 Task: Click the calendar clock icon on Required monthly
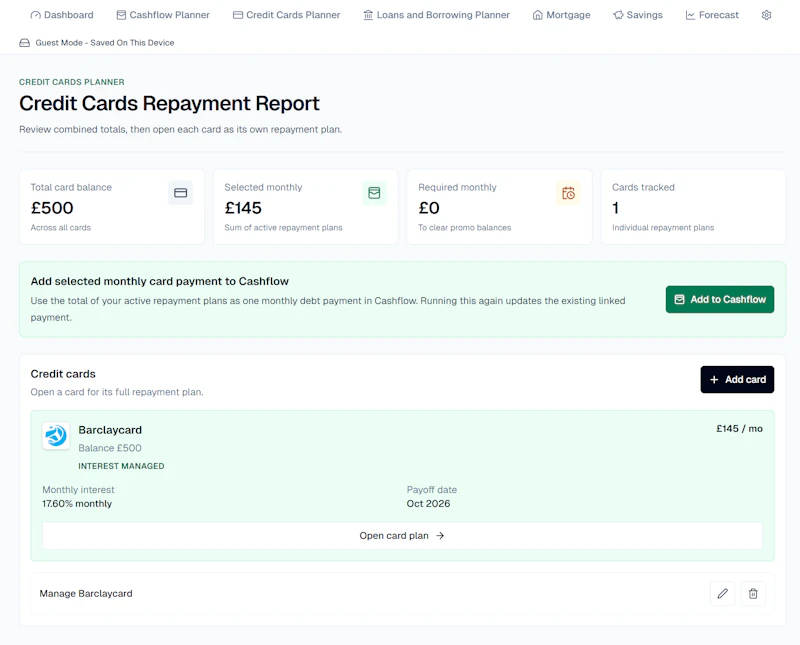tap(568, 193)
